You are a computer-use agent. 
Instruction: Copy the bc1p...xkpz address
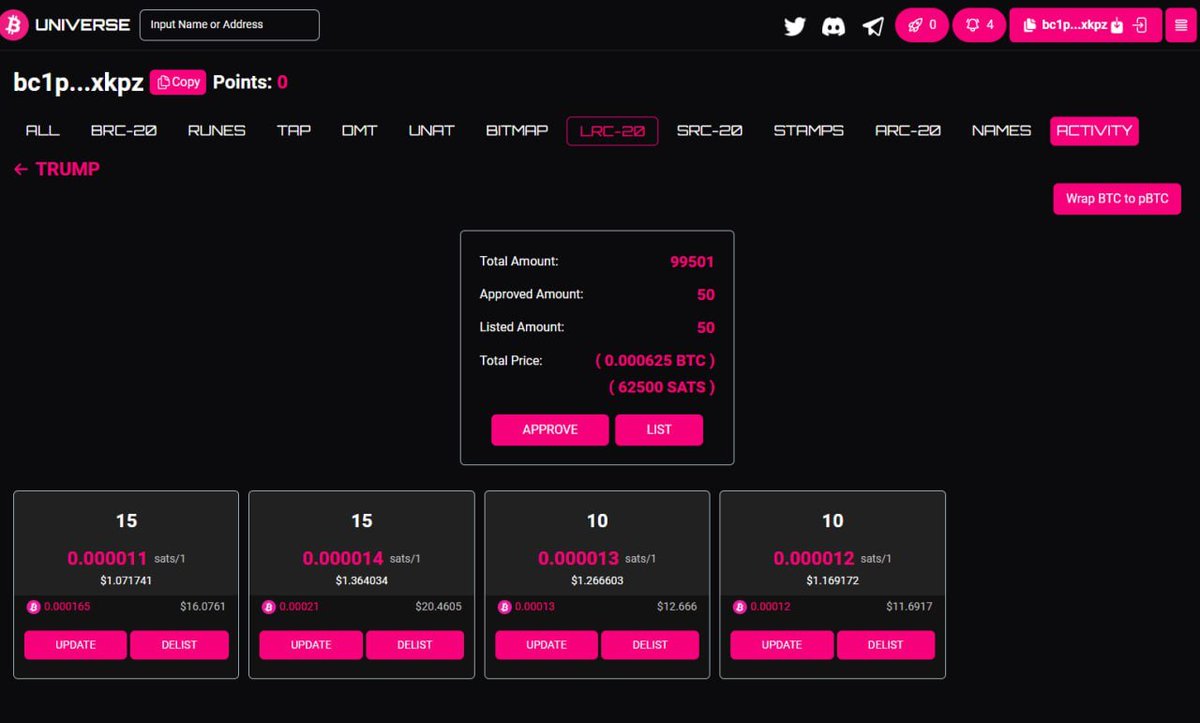pos(178,82)
